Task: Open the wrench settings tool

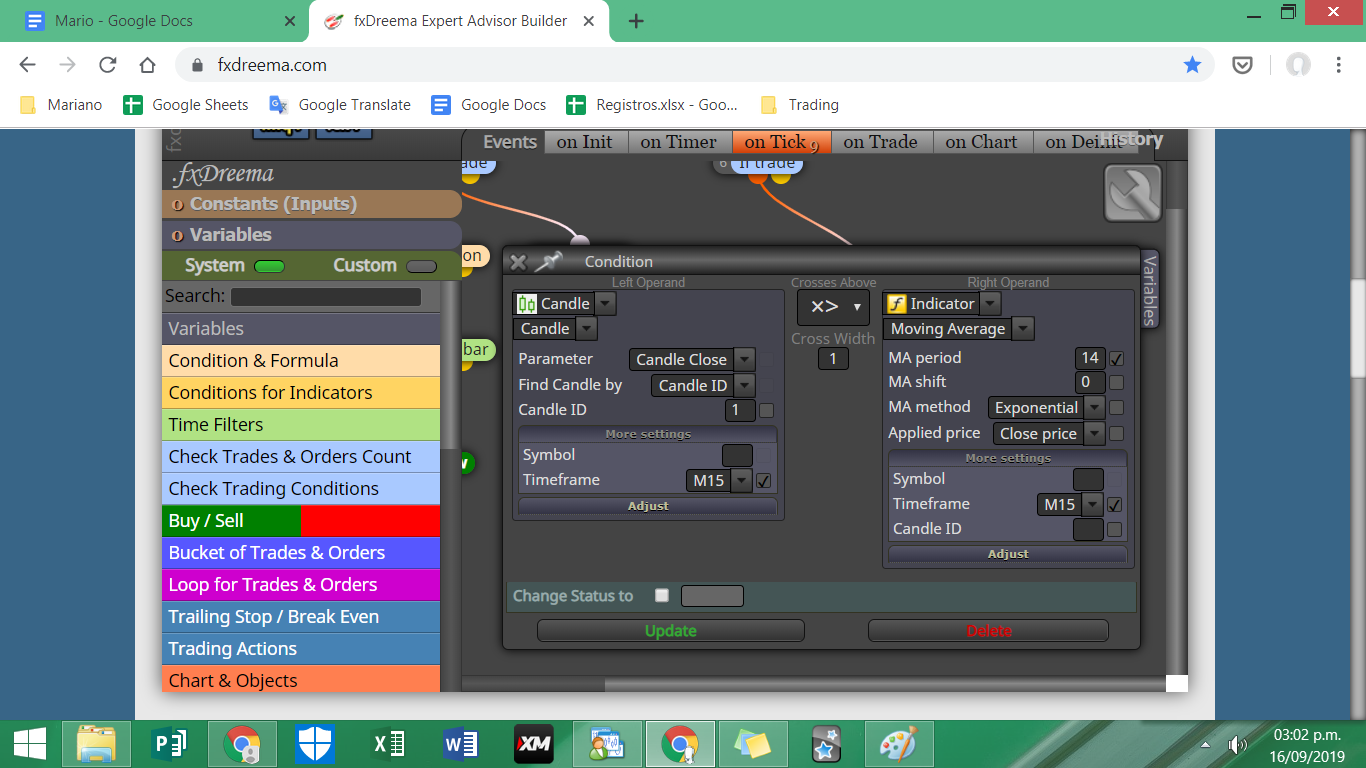Action: (1133, 192)
